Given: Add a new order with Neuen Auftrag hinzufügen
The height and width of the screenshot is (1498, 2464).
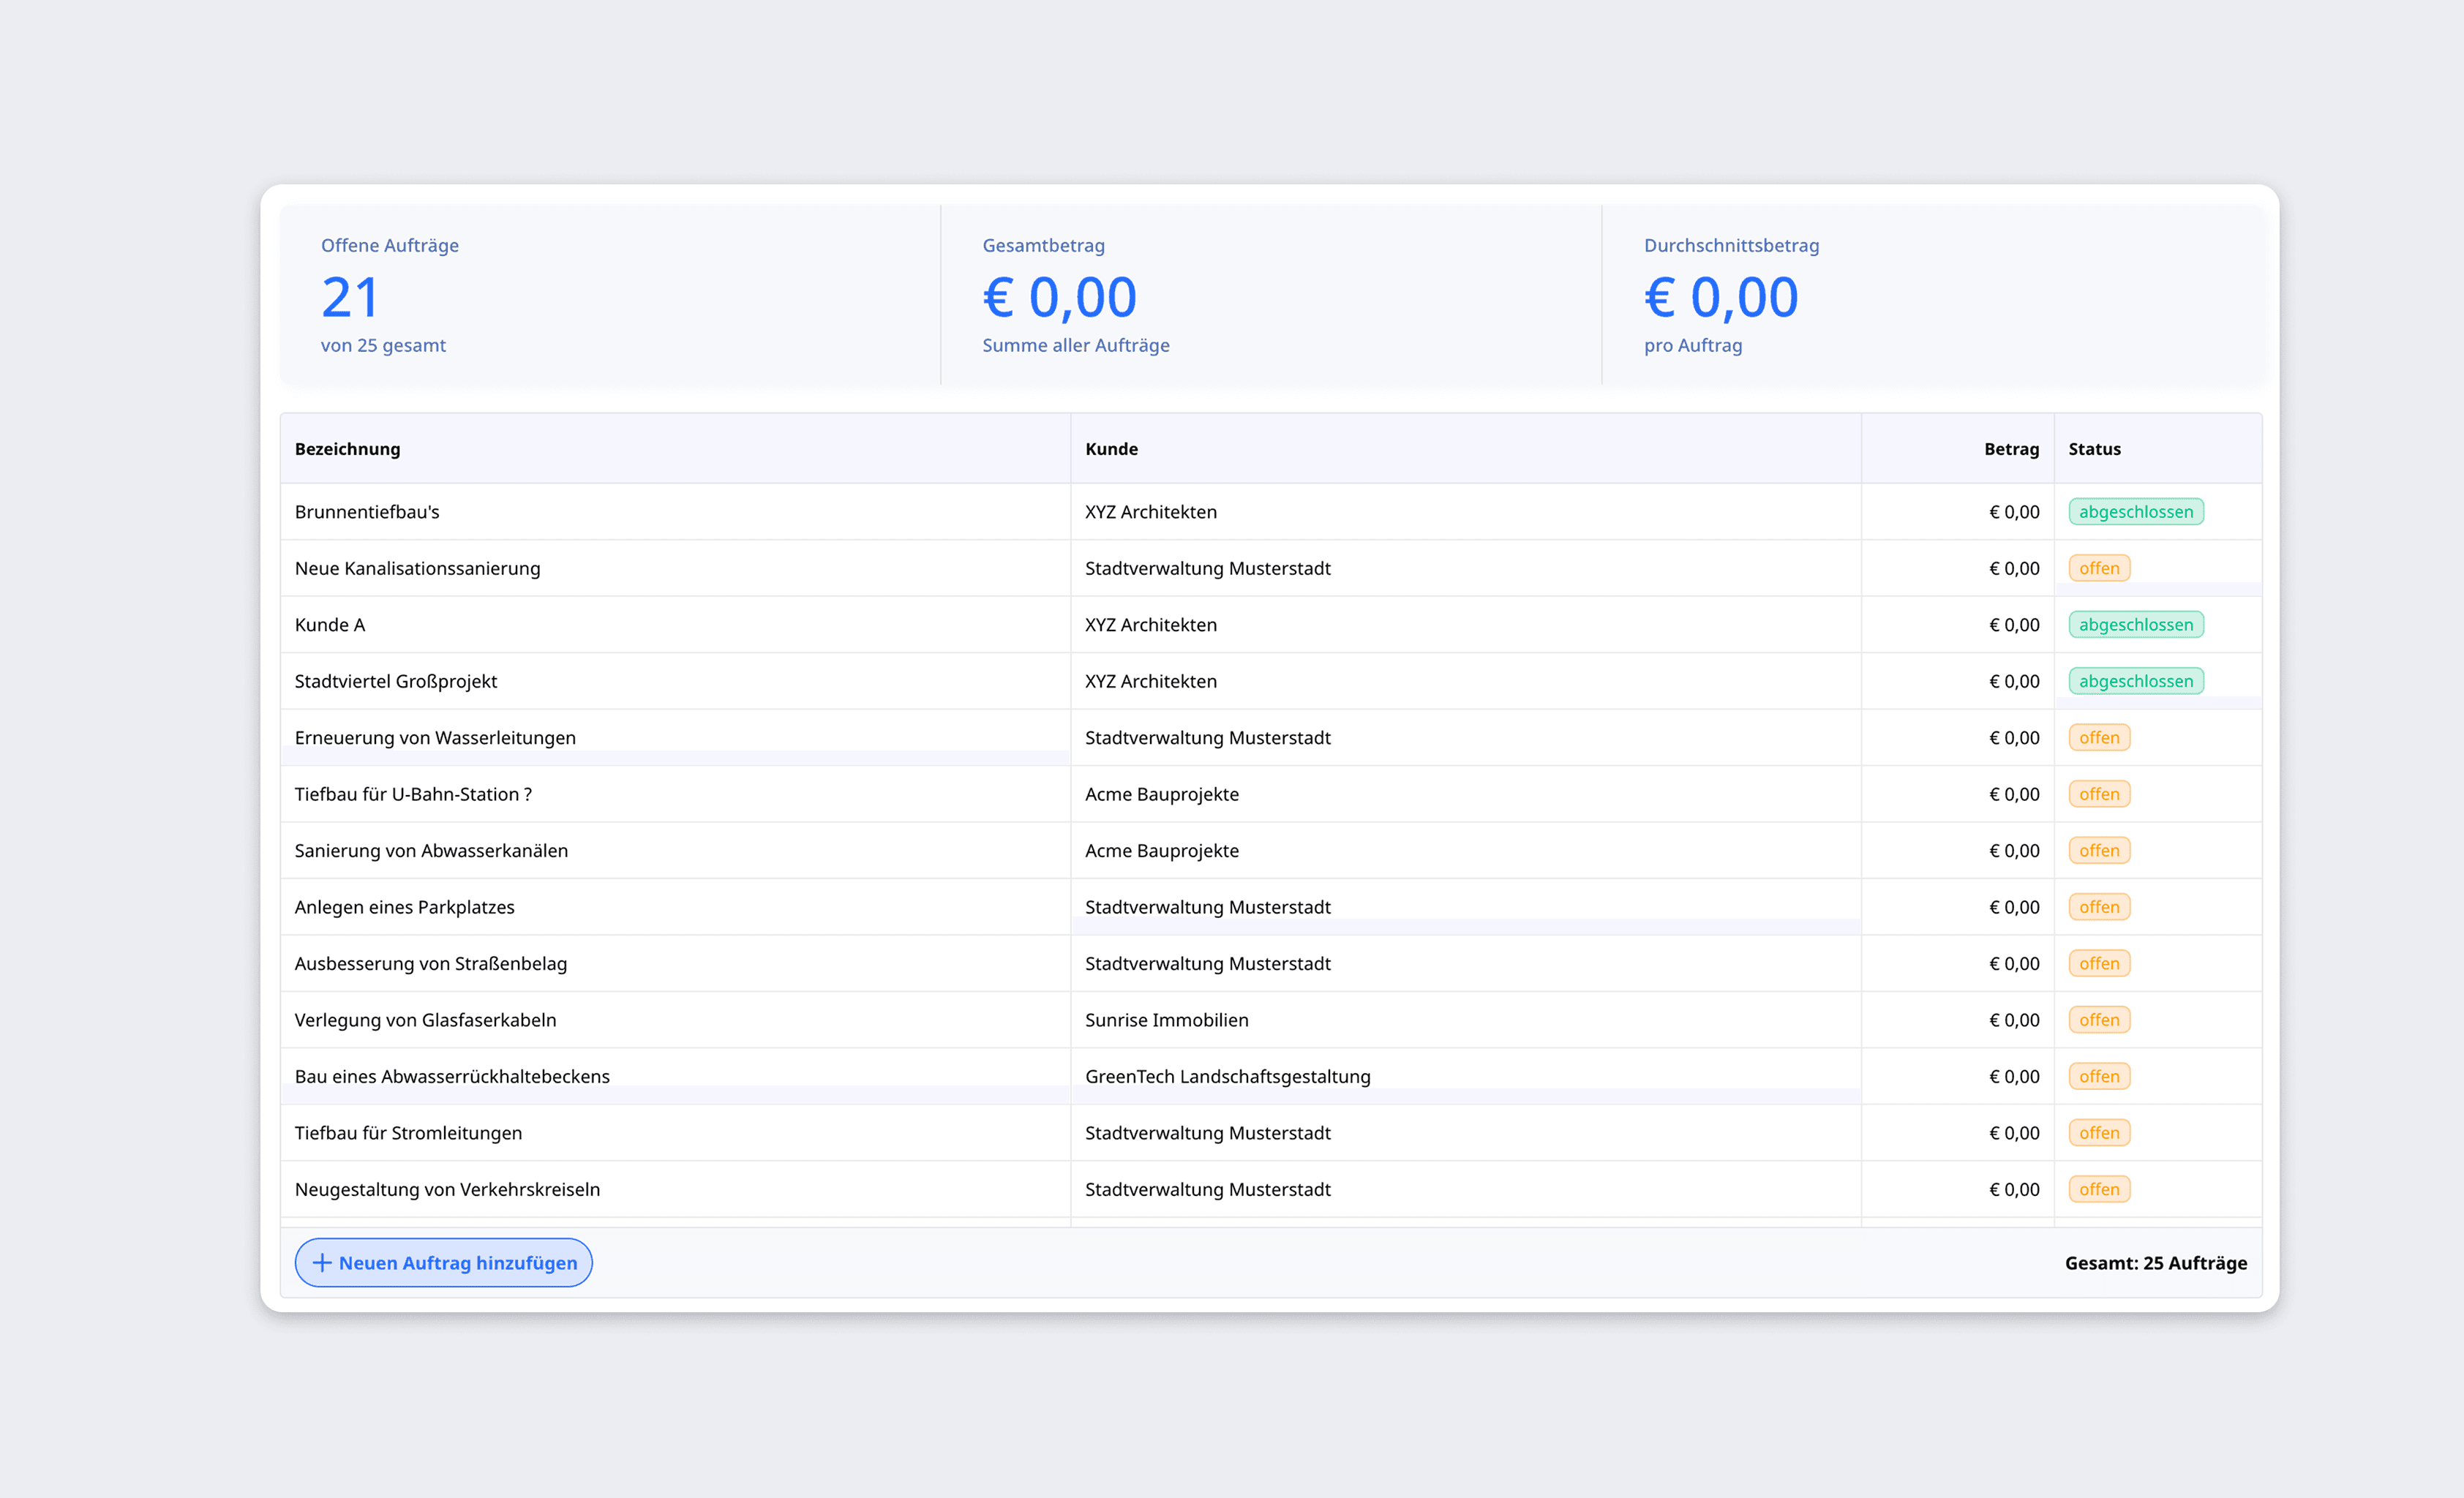Looking at the screenshot, I should coord(444,1263).
